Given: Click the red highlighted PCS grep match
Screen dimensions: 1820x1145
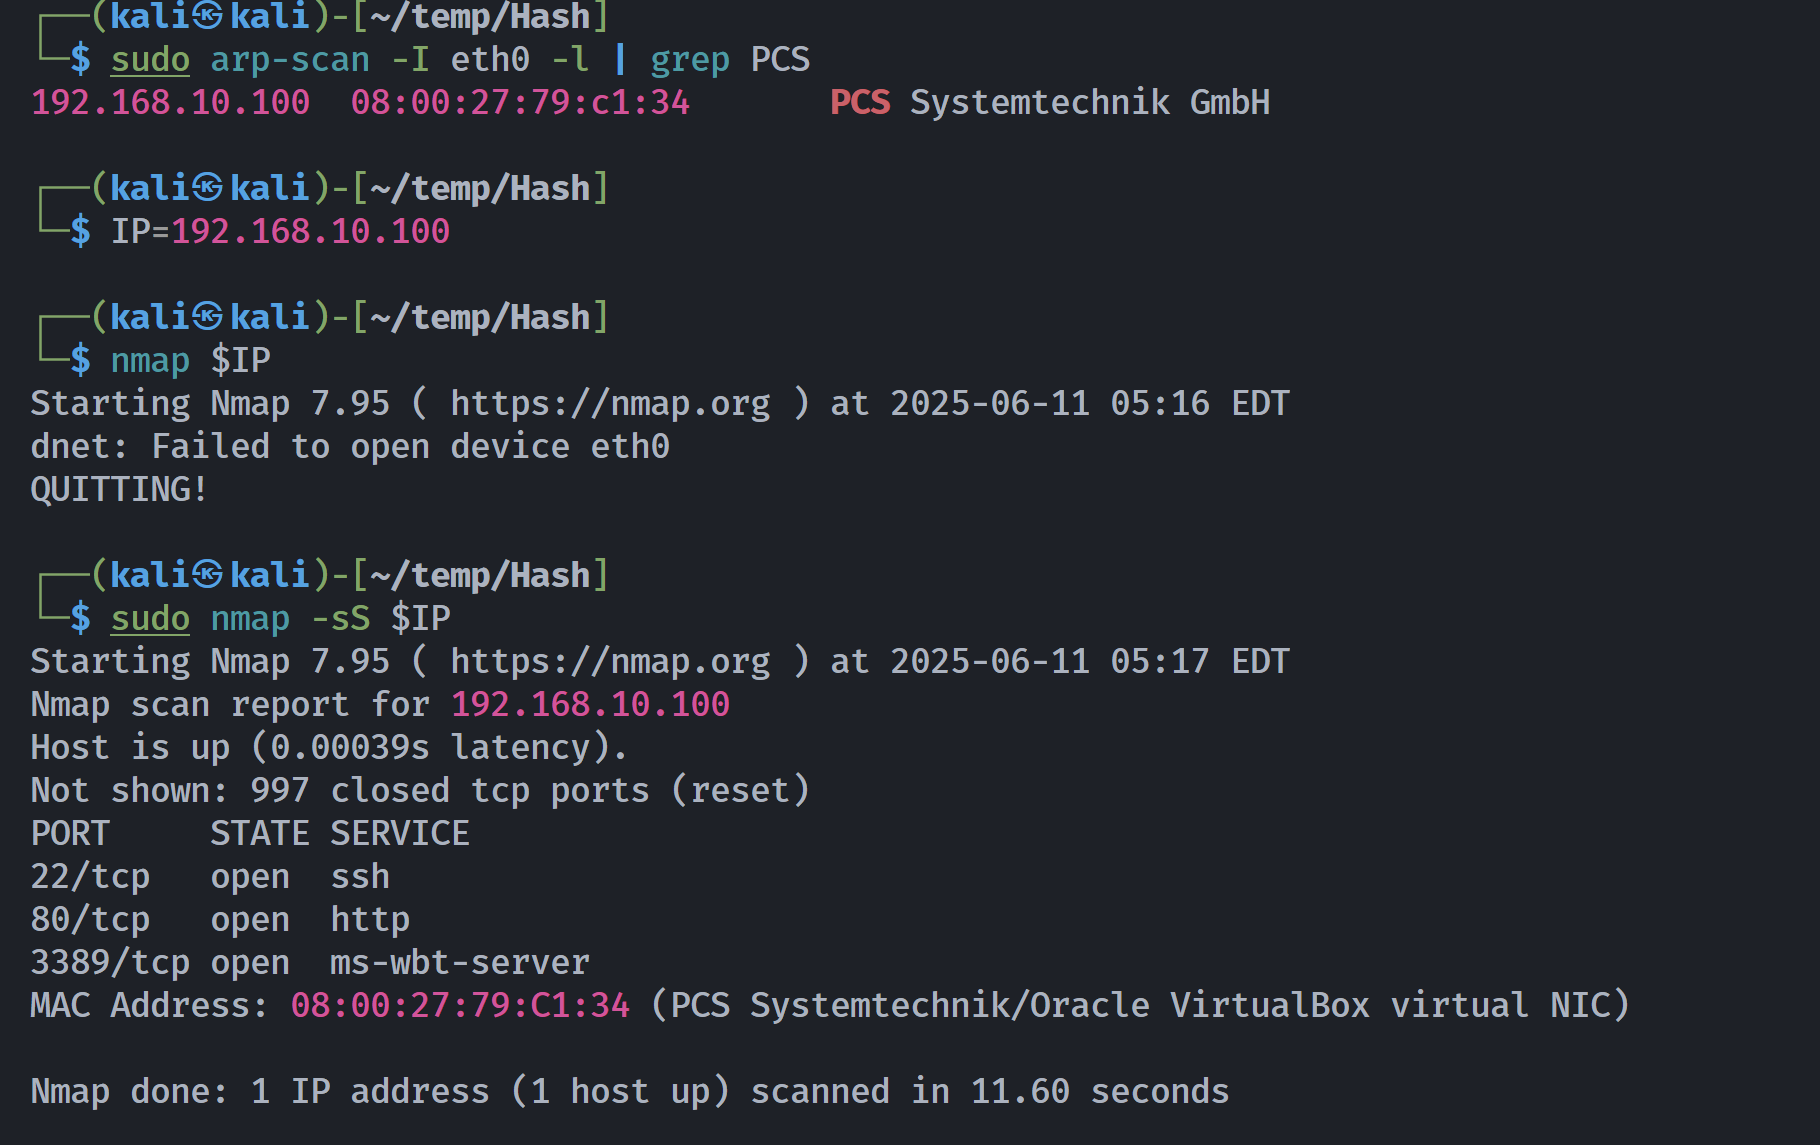Looking at the screenshot, I should coord(860,102).
